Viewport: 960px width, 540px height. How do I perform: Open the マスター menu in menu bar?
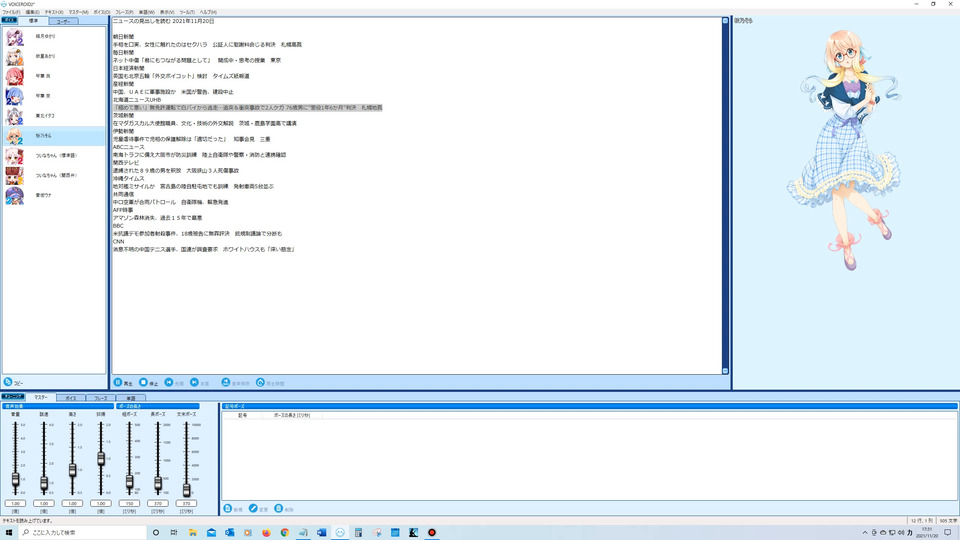click(78, 12)
